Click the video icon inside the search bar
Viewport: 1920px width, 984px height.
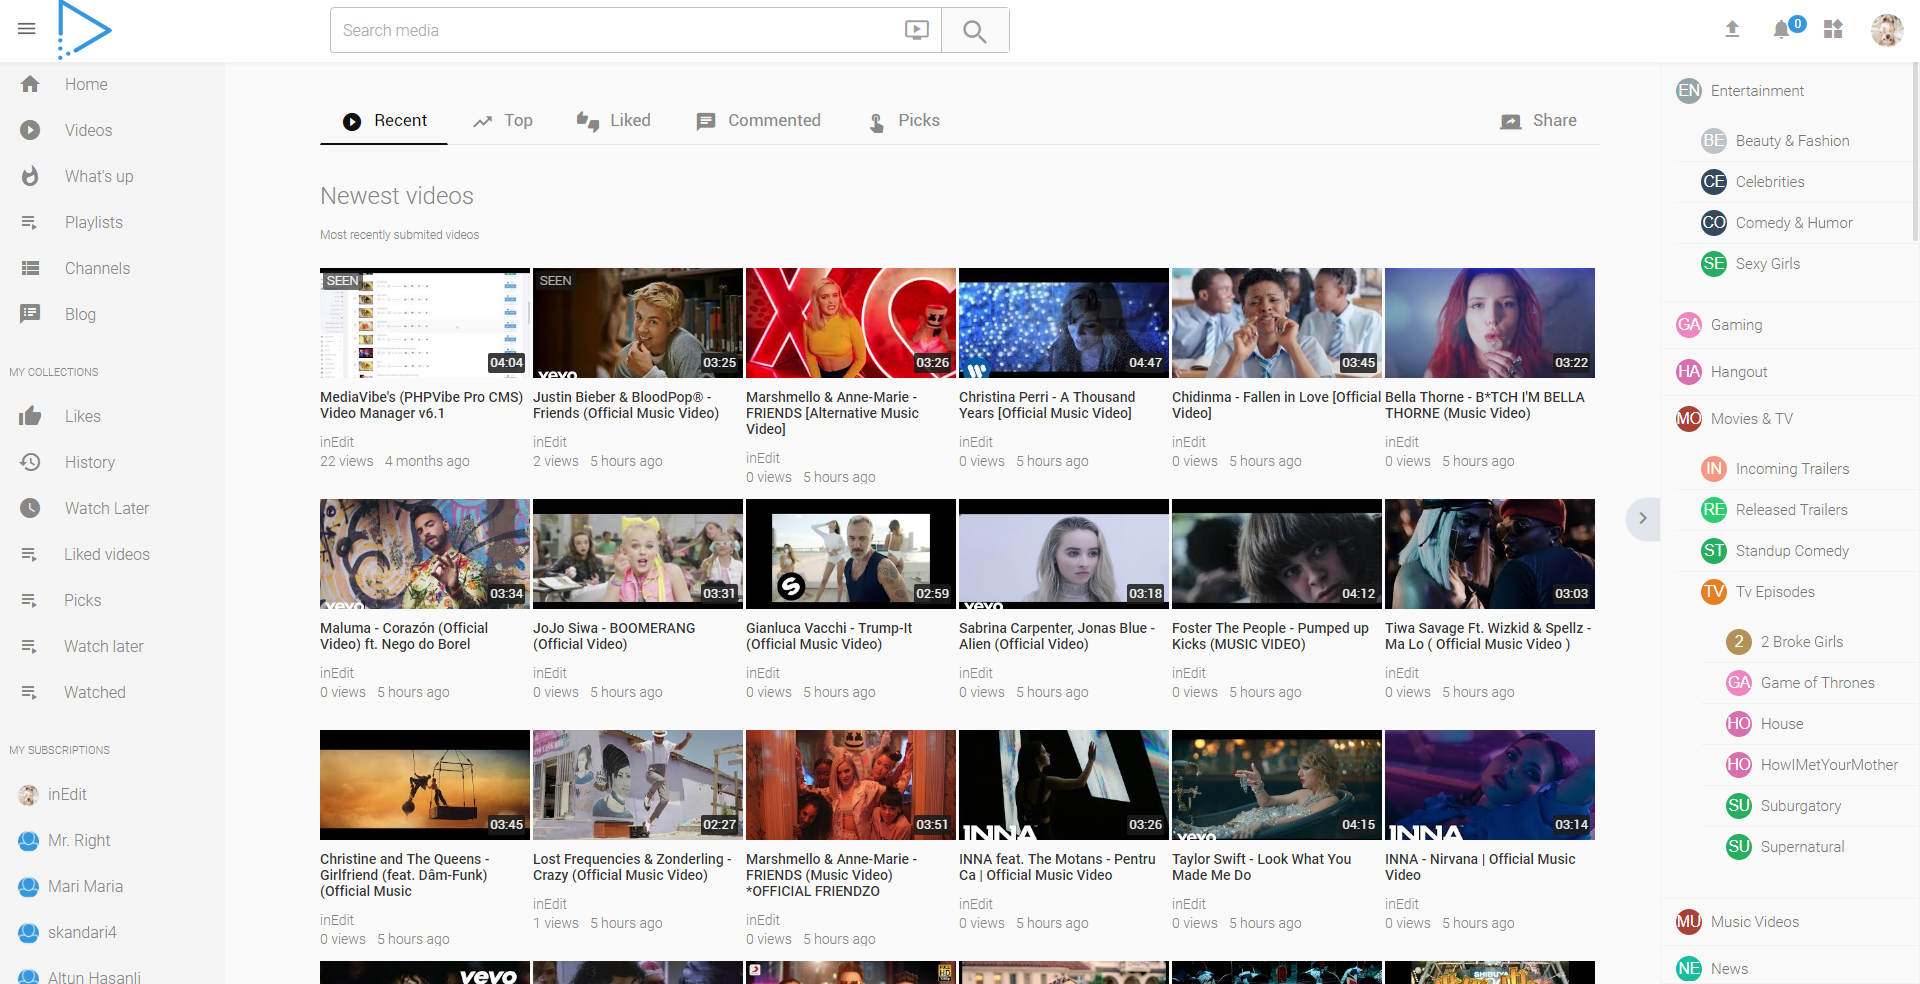click(915, 30)
